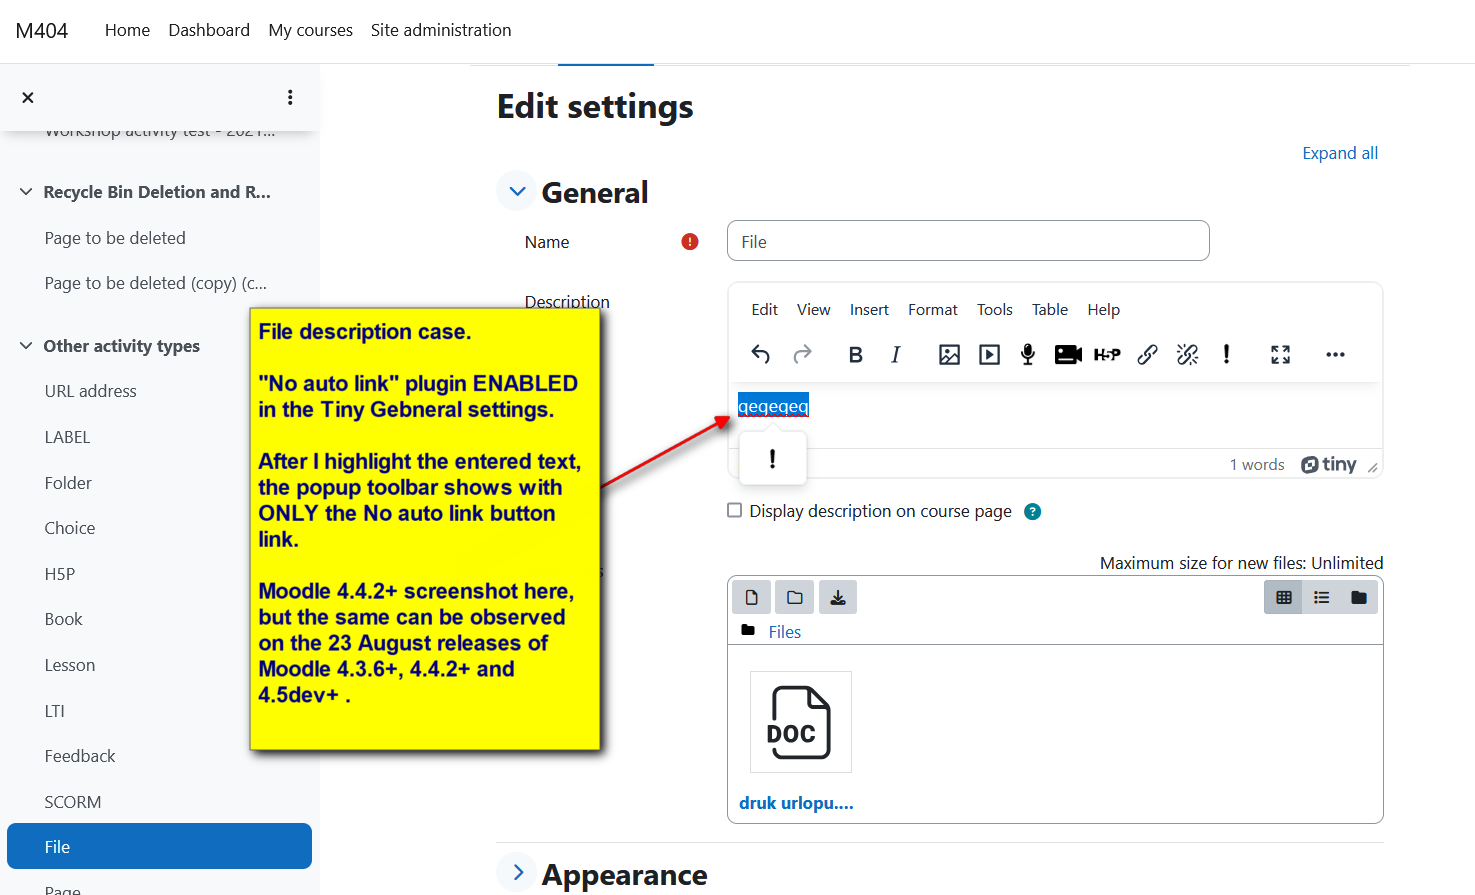Open My courses page
Image resolution: width=1475 pixels, height=895 pixels.
(x=310, y=30)
